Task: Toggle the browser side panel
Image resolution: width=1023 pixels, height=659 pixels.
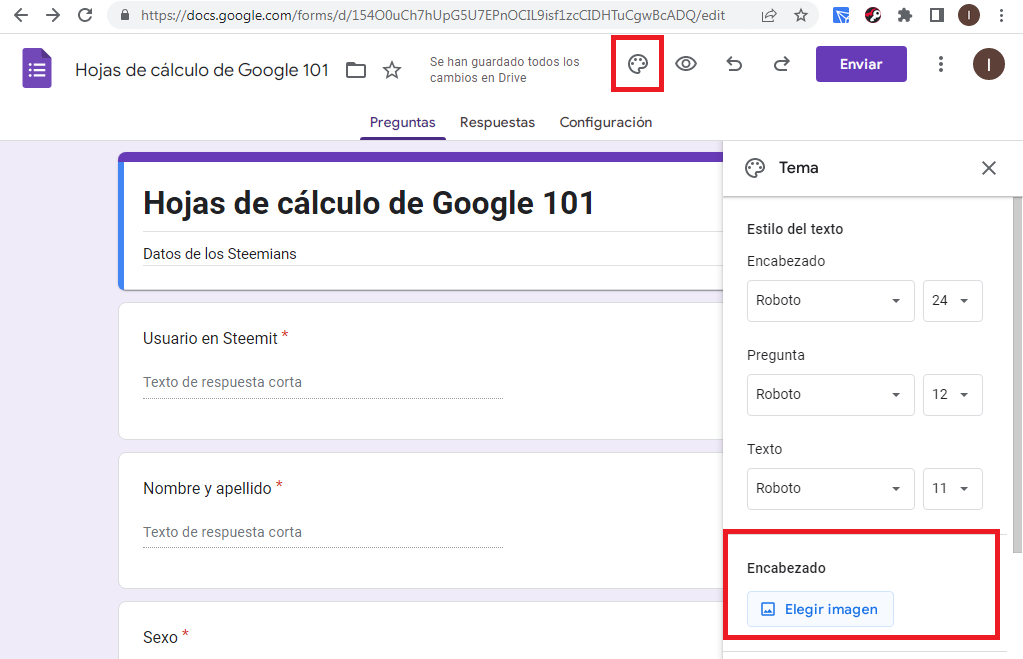Action: pyautogui.click(x=937, y=15)
